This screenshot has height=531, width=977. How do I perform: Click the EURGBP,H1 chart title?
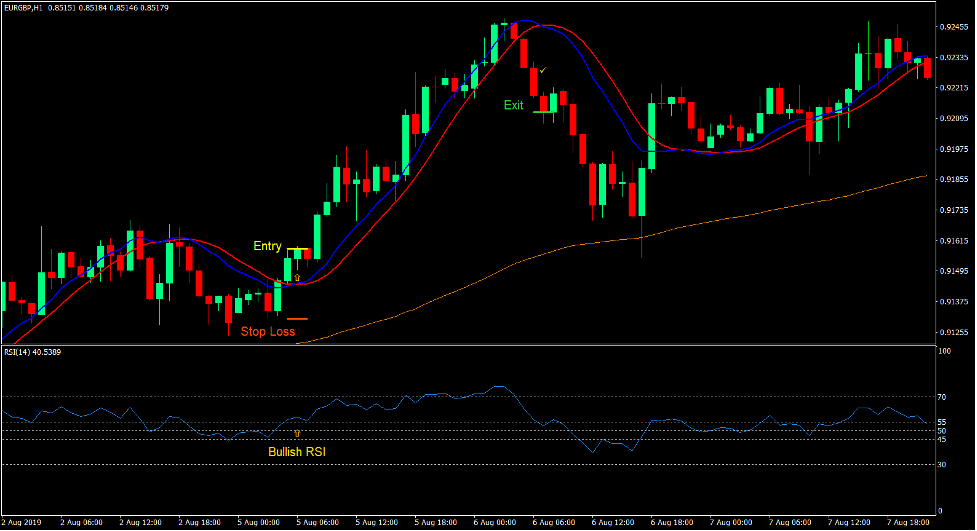click(31, 8)
